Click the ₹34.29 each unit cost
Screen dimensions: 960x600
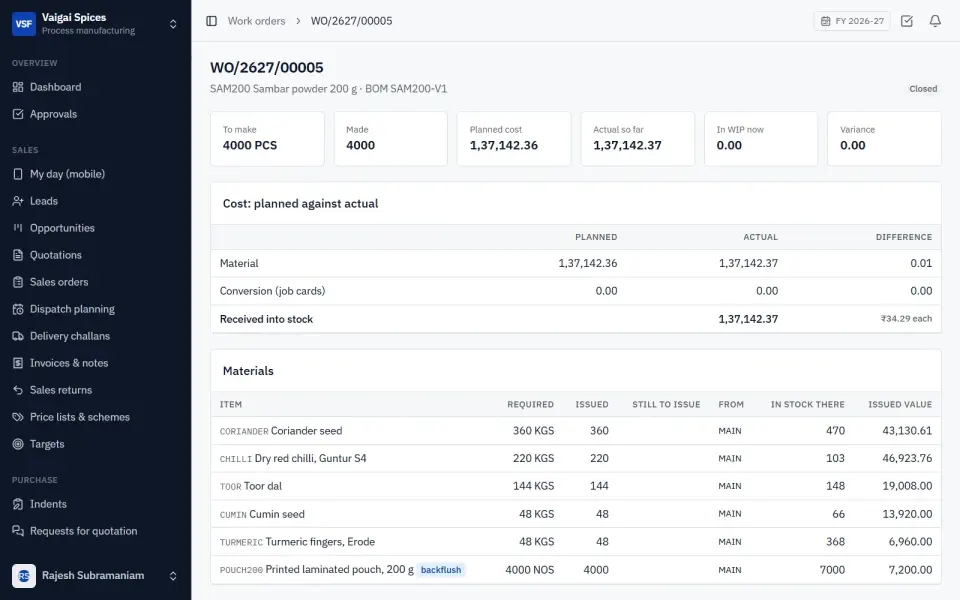point(906,318)
